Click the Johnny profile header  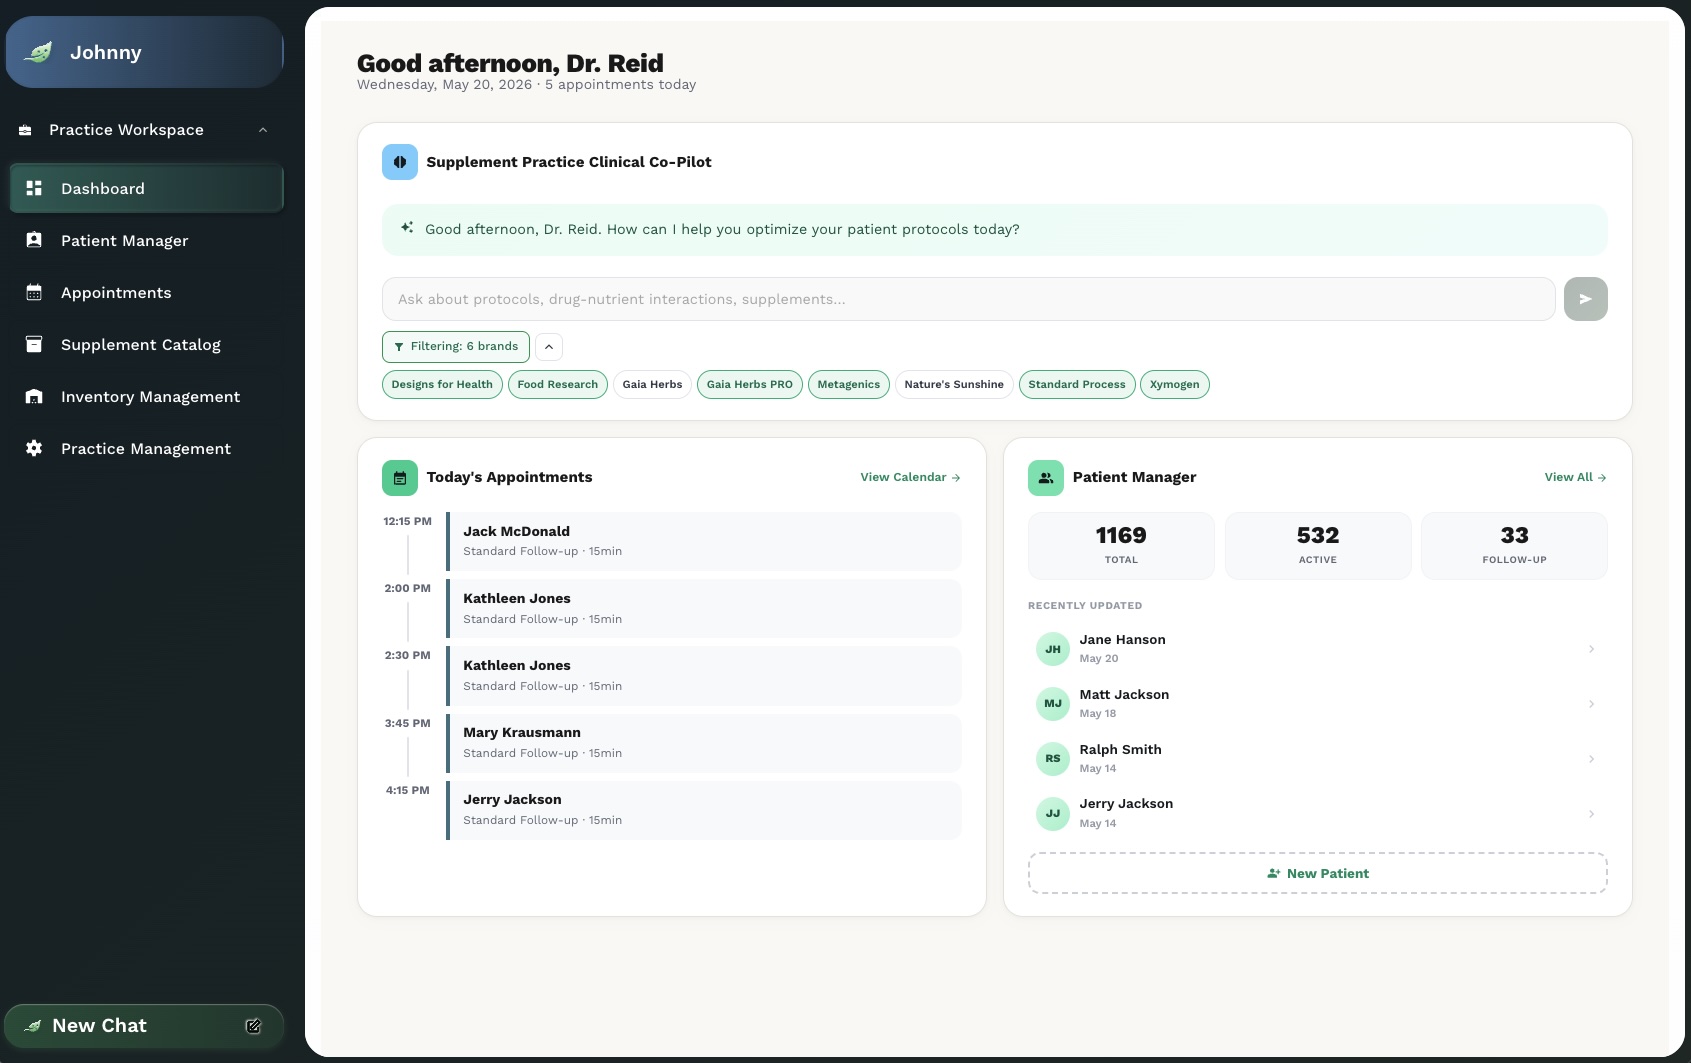click(144, 52)
